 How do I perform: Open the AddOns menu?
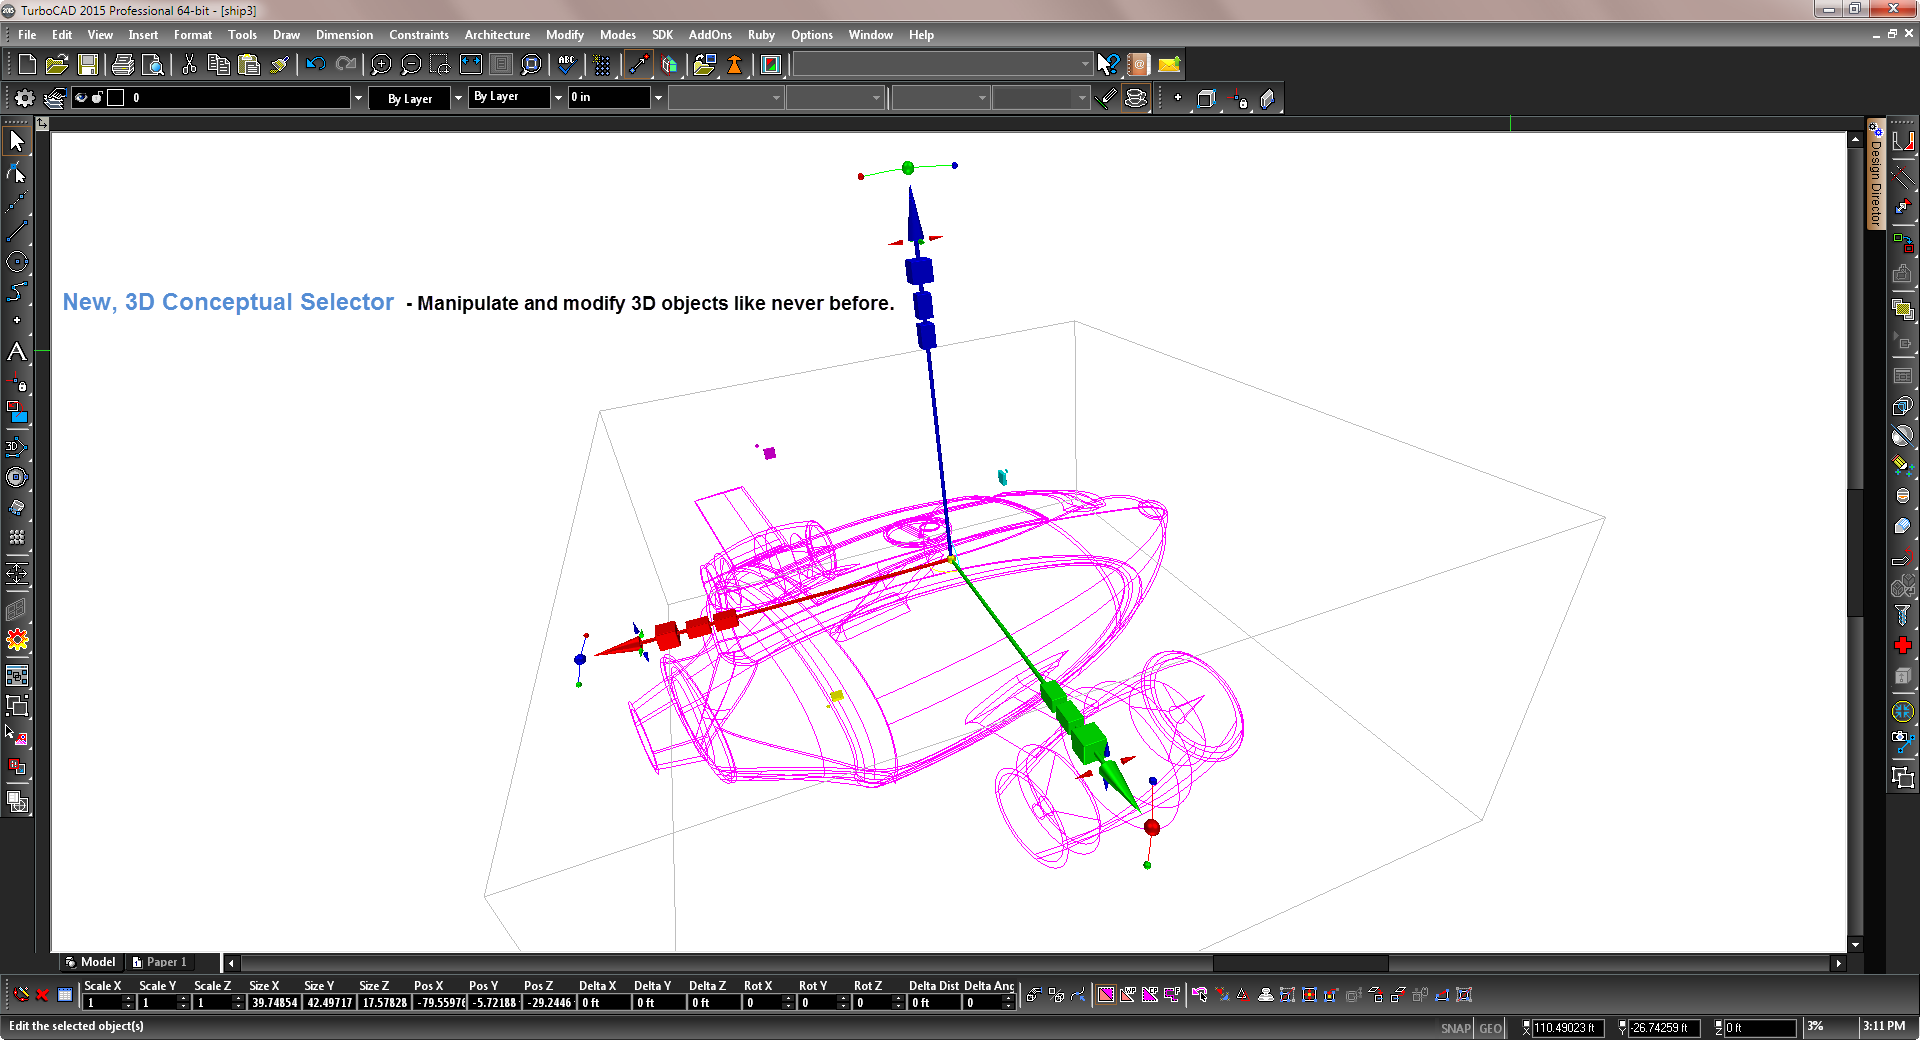[710, 35]
